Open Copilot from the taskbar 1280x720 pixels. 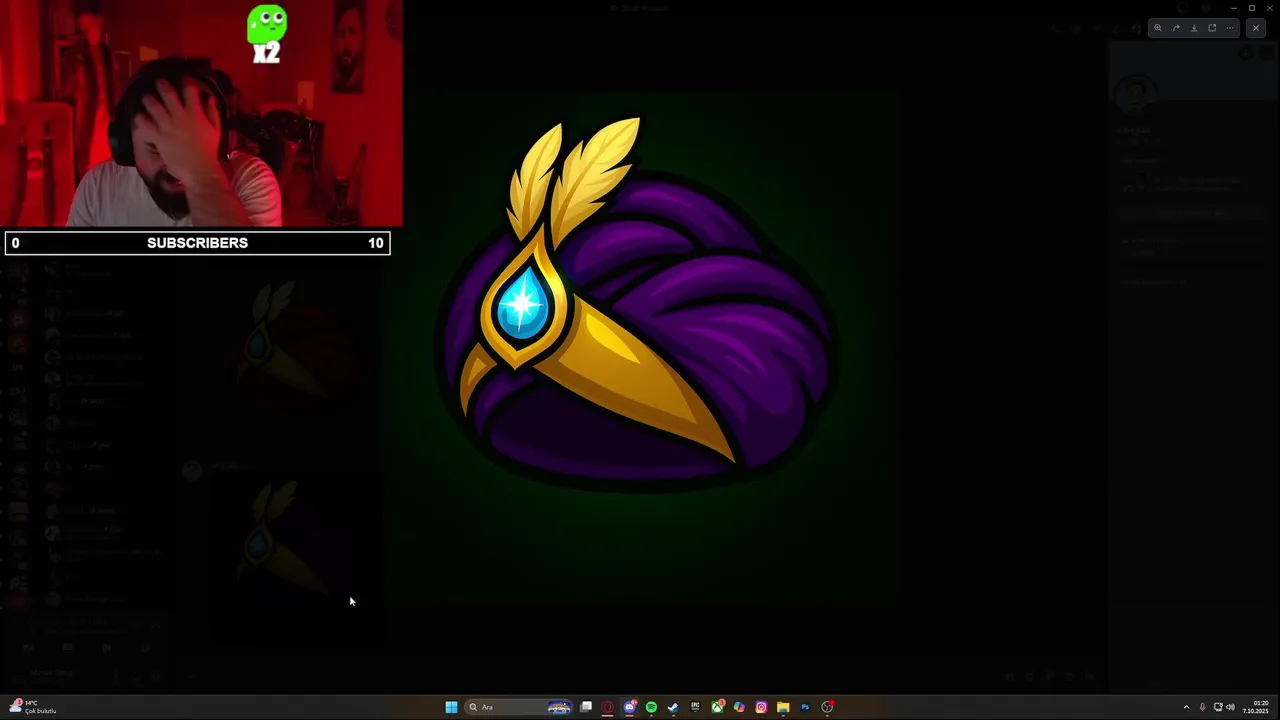739,707
